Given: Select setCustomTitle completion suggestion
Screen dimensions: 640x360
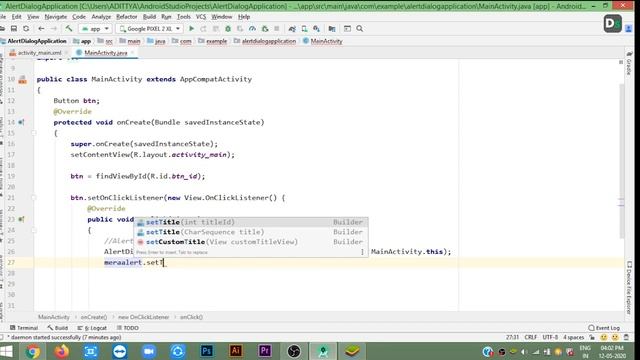Looking at the screenshot, I should 251,242.
